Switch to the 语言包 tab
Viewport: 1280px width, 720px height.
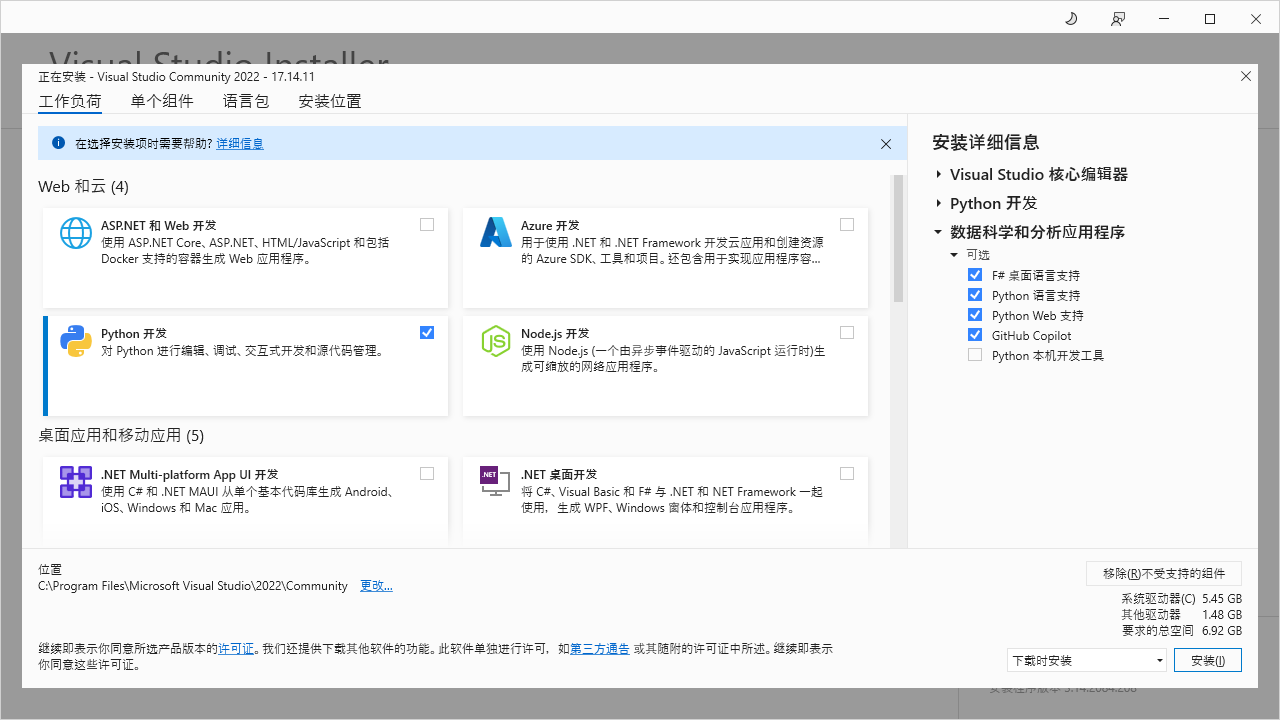[x=246, y=101]
